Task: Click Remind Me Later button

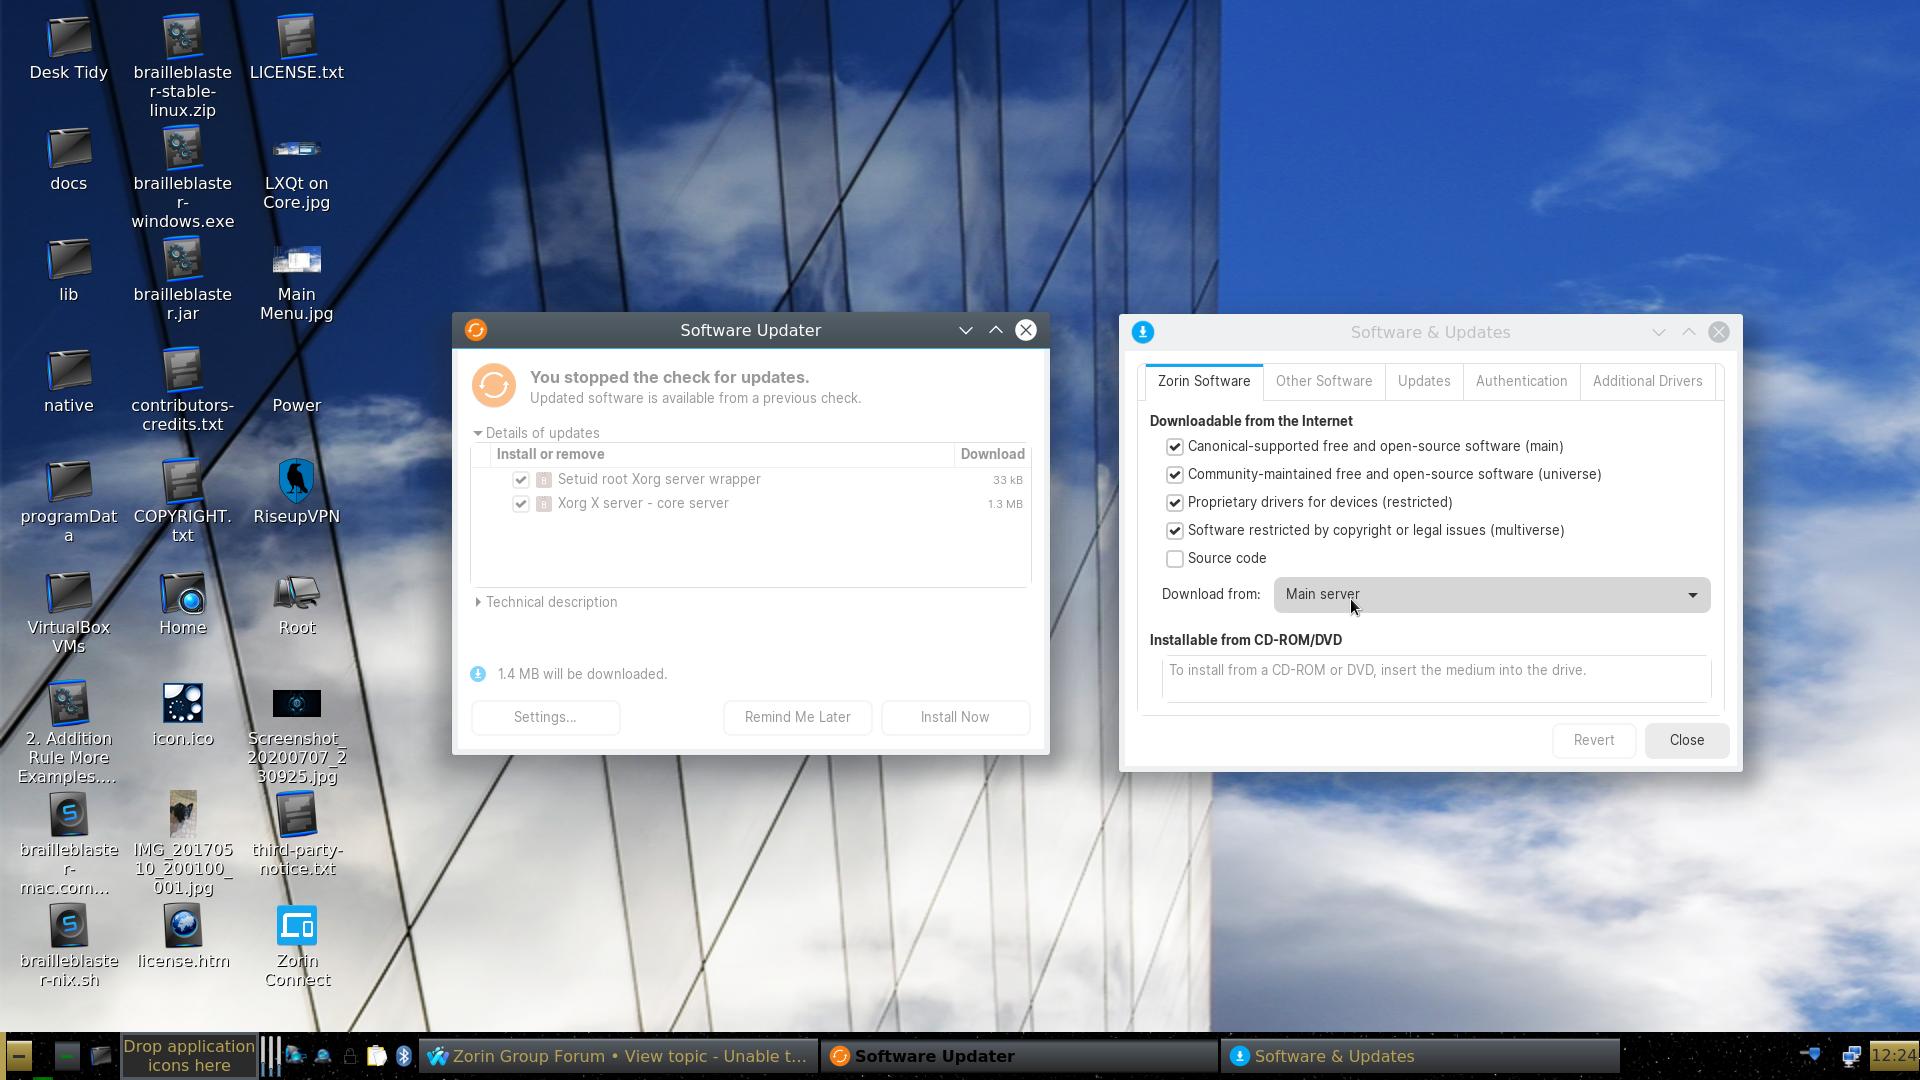Action: tap(797, 717)
